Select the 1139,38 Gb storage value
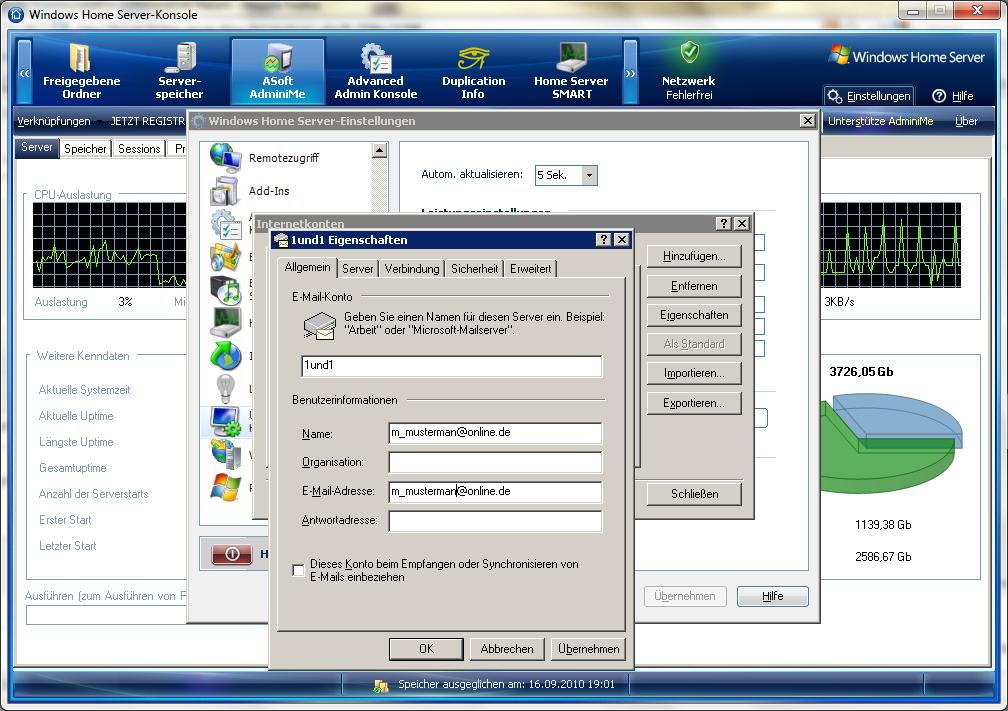The height and width of the screenshot is (711, 1008). pyautogui.click(x=883, y=525)
